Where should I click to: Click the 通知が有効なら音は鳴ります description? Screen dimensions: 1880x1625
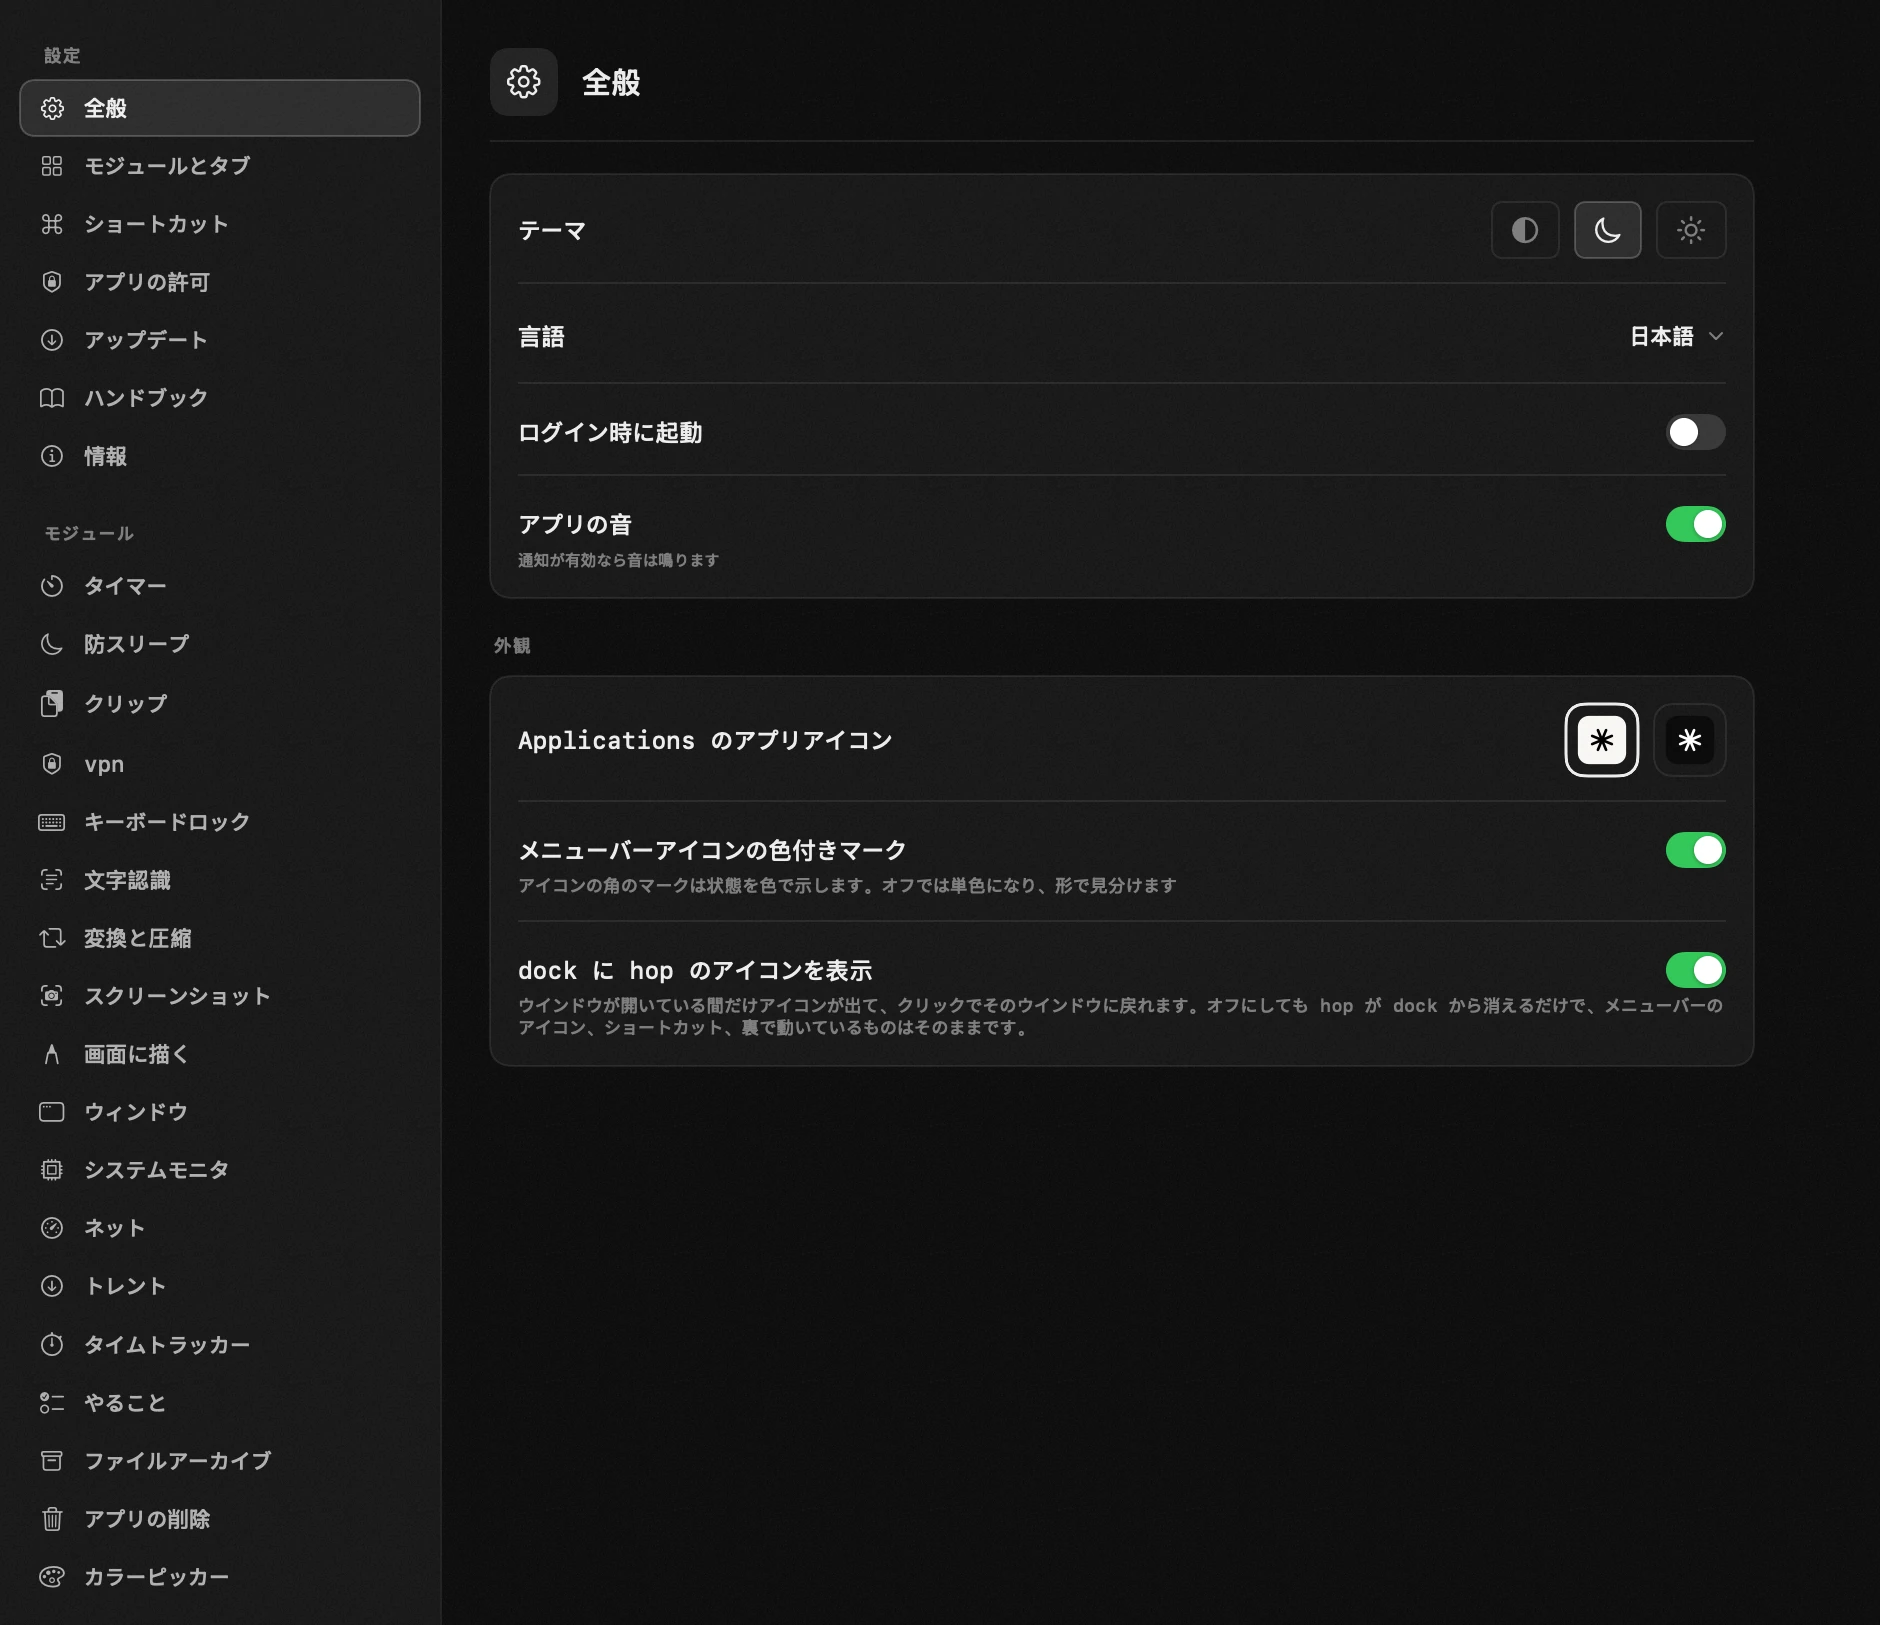(618, 560)
